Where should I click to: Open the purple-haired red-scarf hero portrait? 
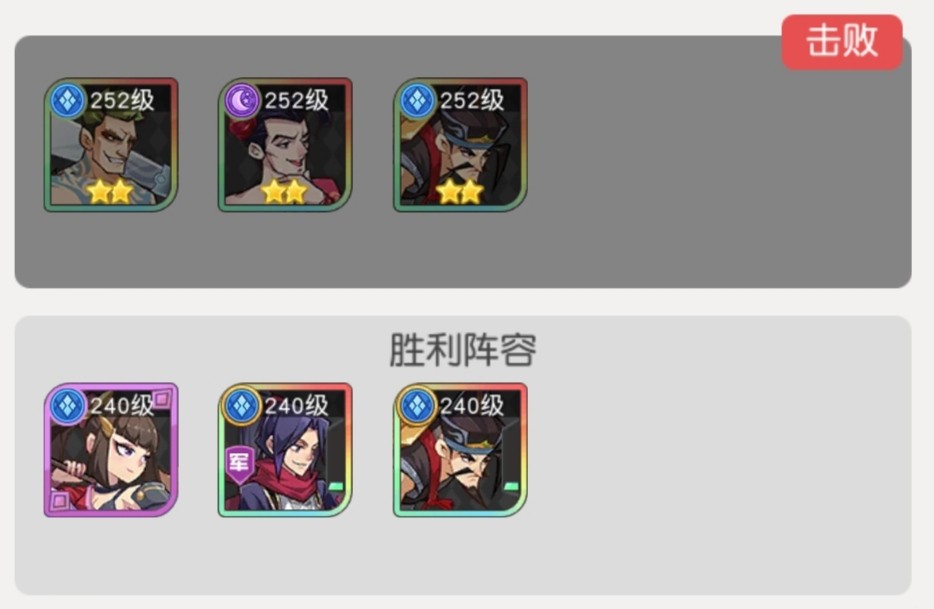coord(285,450)
